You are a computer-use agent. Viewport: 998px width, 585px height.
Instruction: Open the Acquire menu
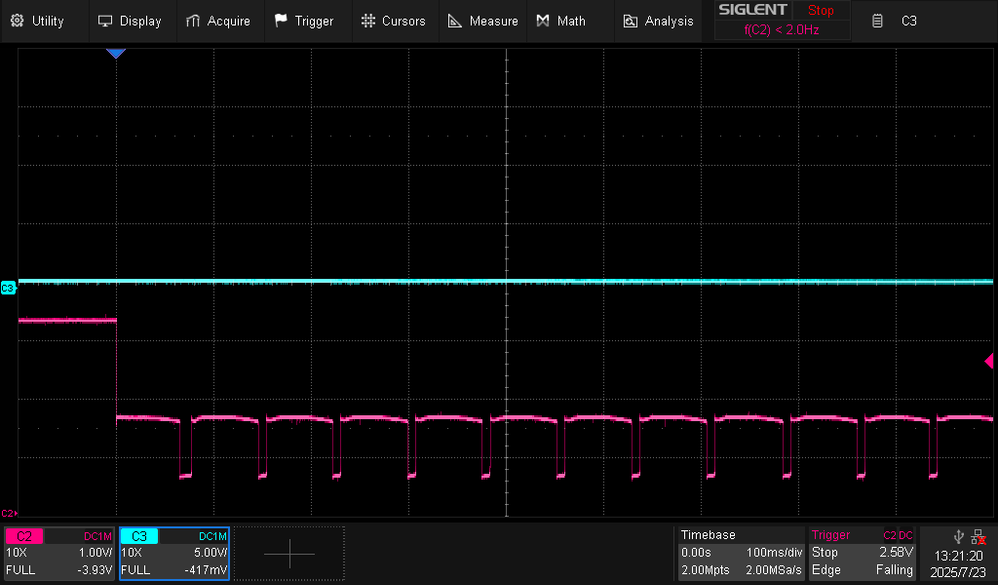pos(218,21)
